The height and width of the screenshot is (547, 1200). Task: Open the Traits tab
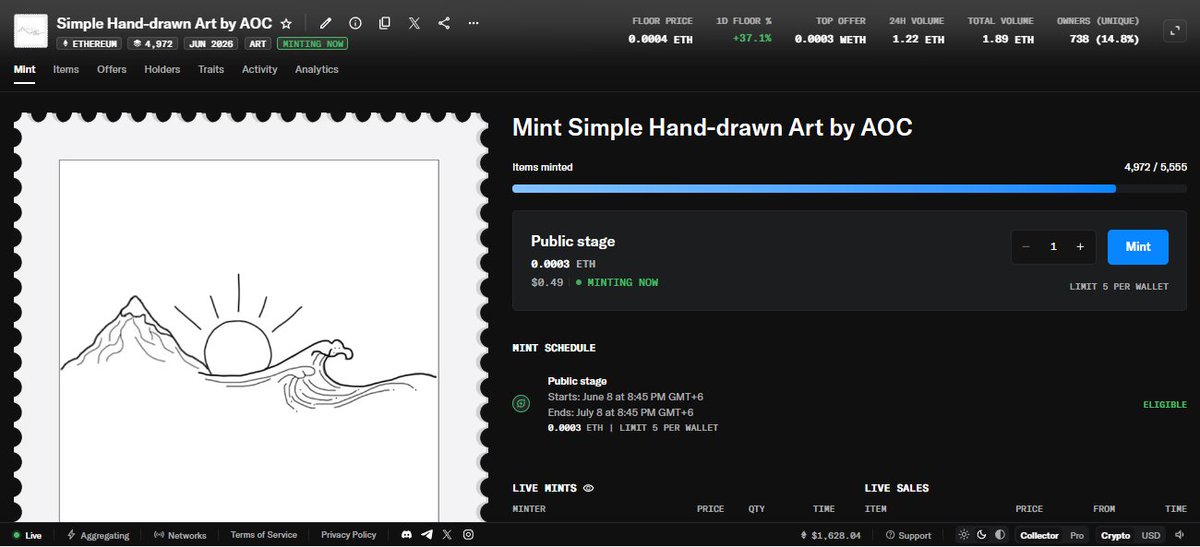211,70
